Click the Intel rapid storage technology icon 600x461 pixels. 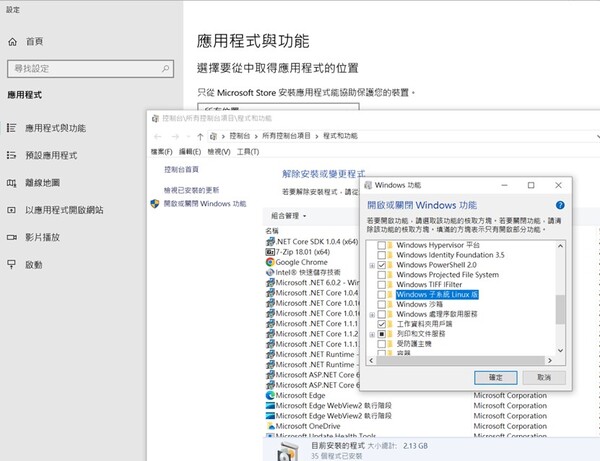270,273
